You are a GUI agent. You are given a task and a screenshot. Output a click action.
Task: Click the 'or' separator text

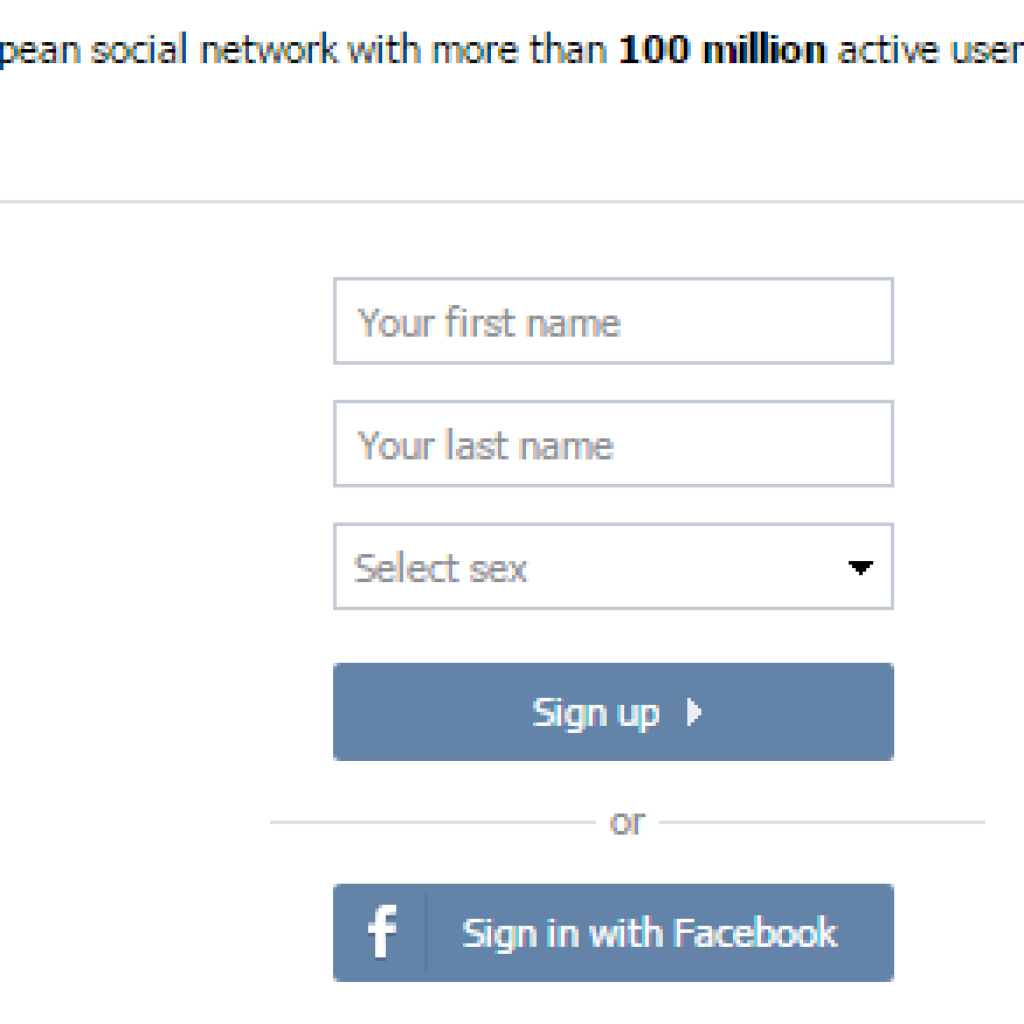coord(627,823)
